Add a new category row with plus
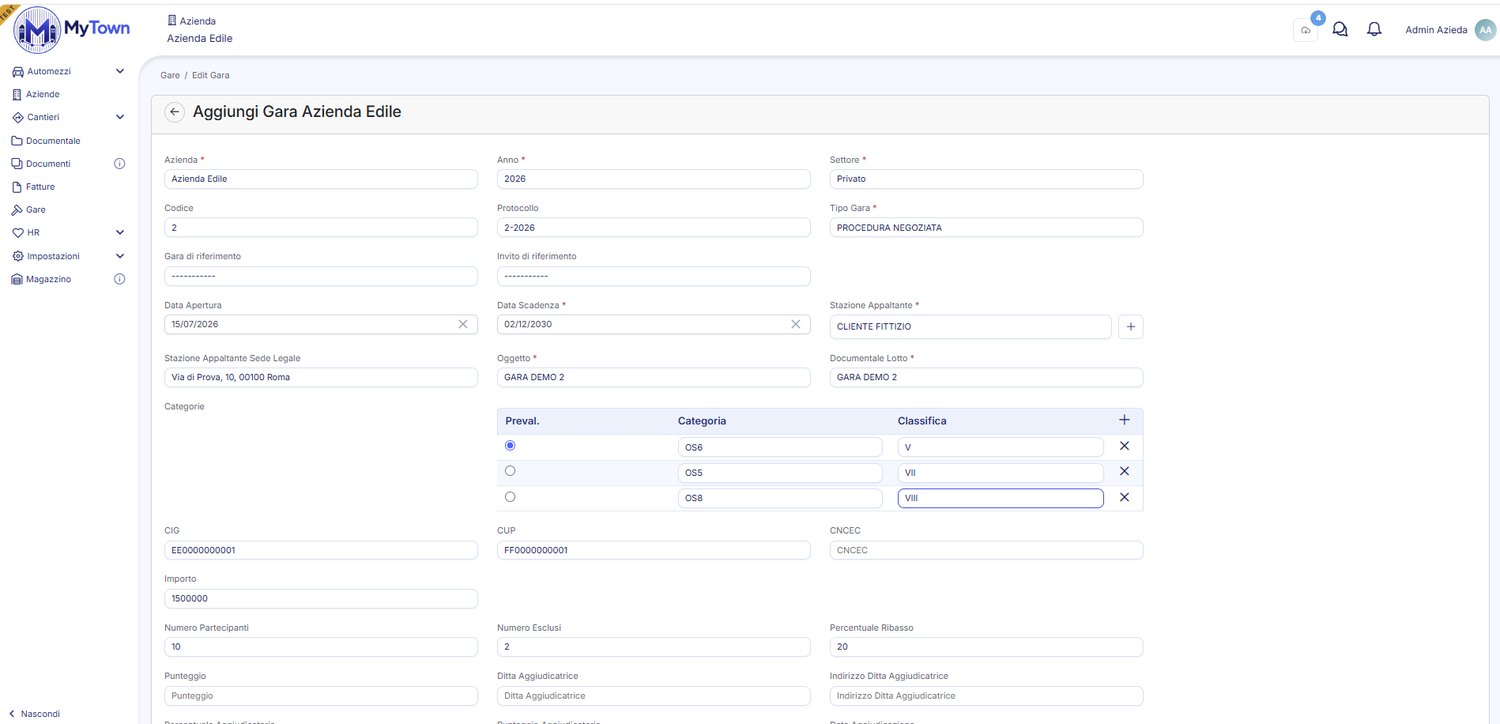The width and height of the screenshot is (1500, 724). (x=1124, y=420)
